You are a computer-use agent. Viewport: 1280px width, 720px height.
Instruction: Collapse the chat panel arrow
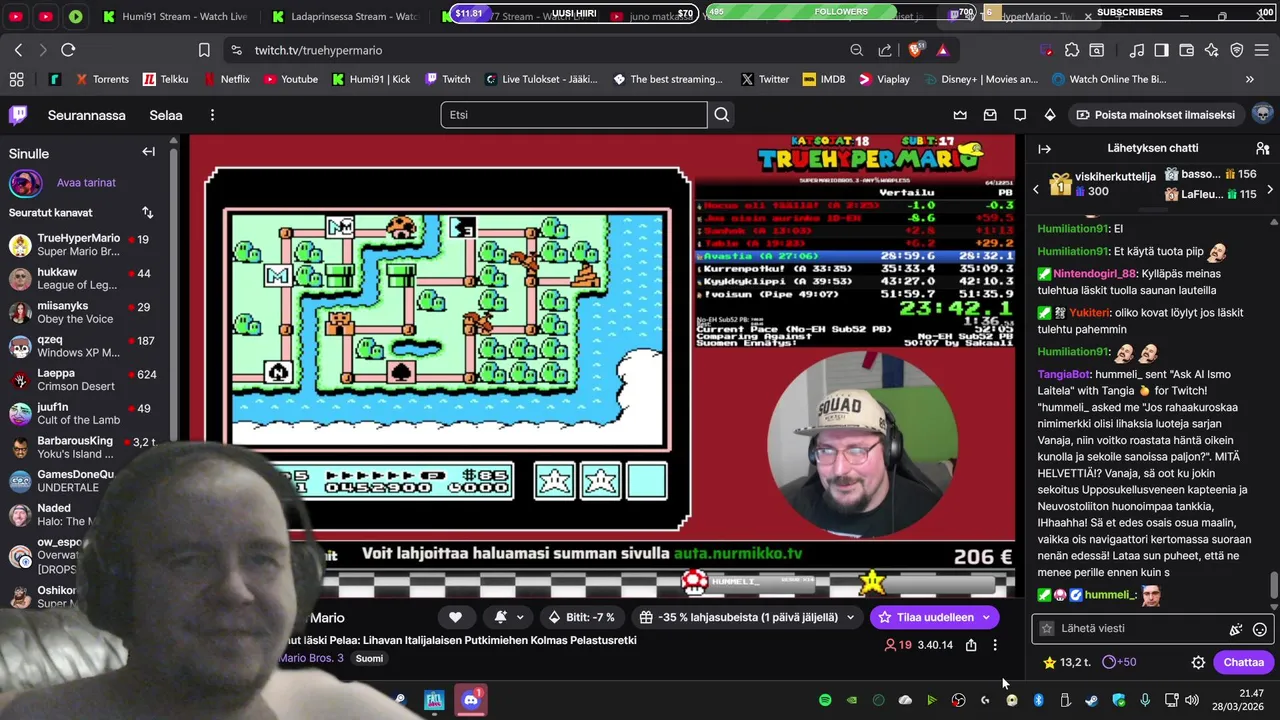tap(1045, 148)
